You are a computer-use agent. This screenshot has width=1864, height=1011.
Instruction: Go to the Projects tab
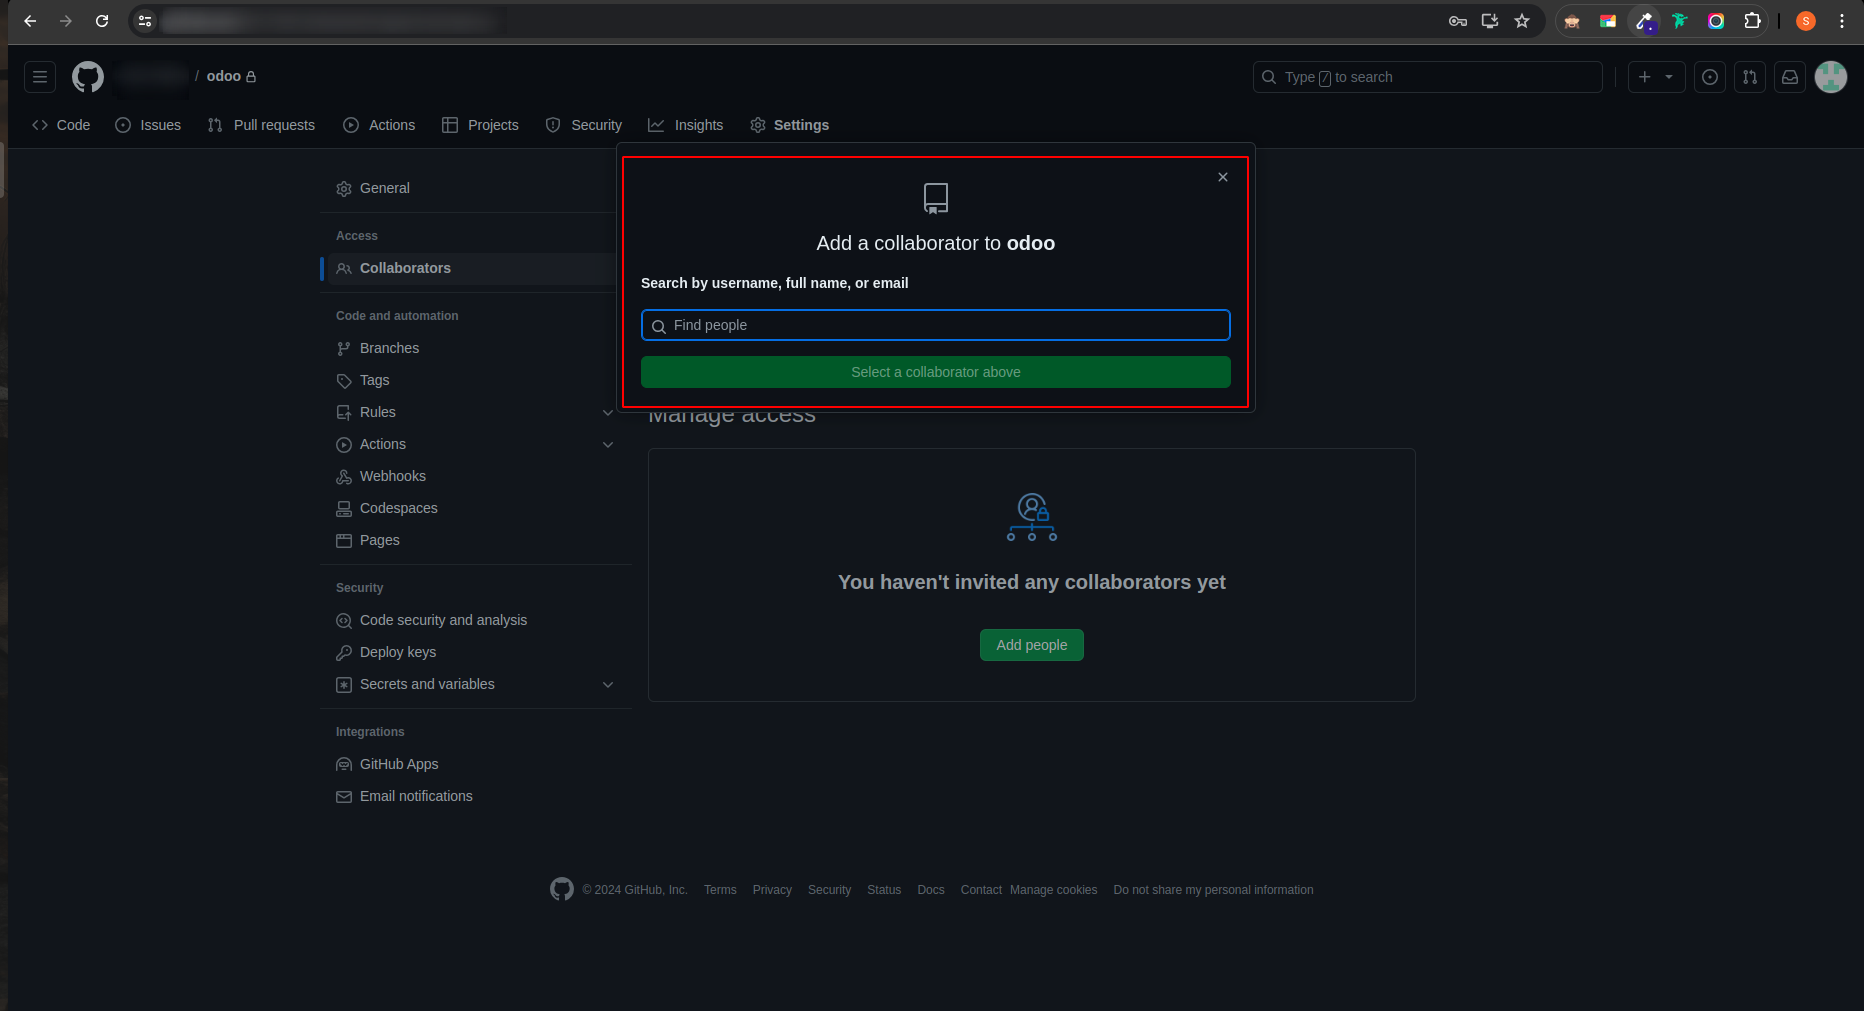(x=480, y=125)
